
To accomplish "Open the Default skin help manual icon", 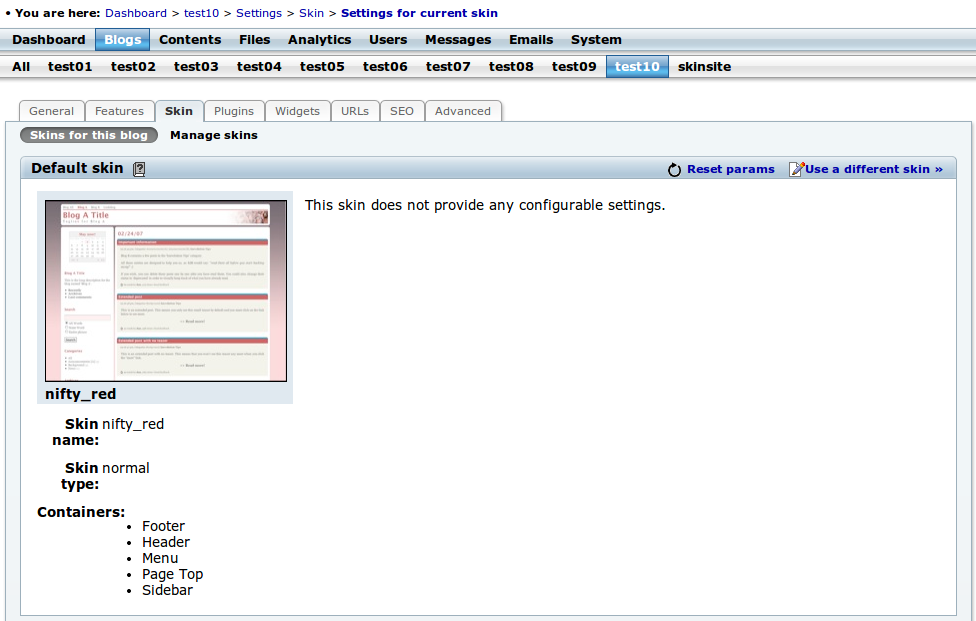I will 139,169.
